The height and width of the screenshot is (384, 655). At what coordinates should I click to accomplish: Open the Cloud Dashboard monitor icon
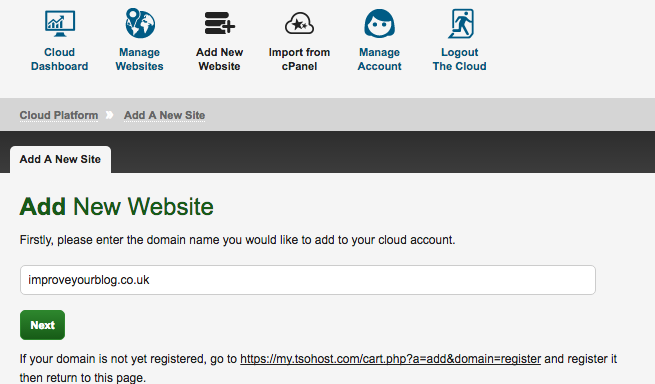point(60,23)
